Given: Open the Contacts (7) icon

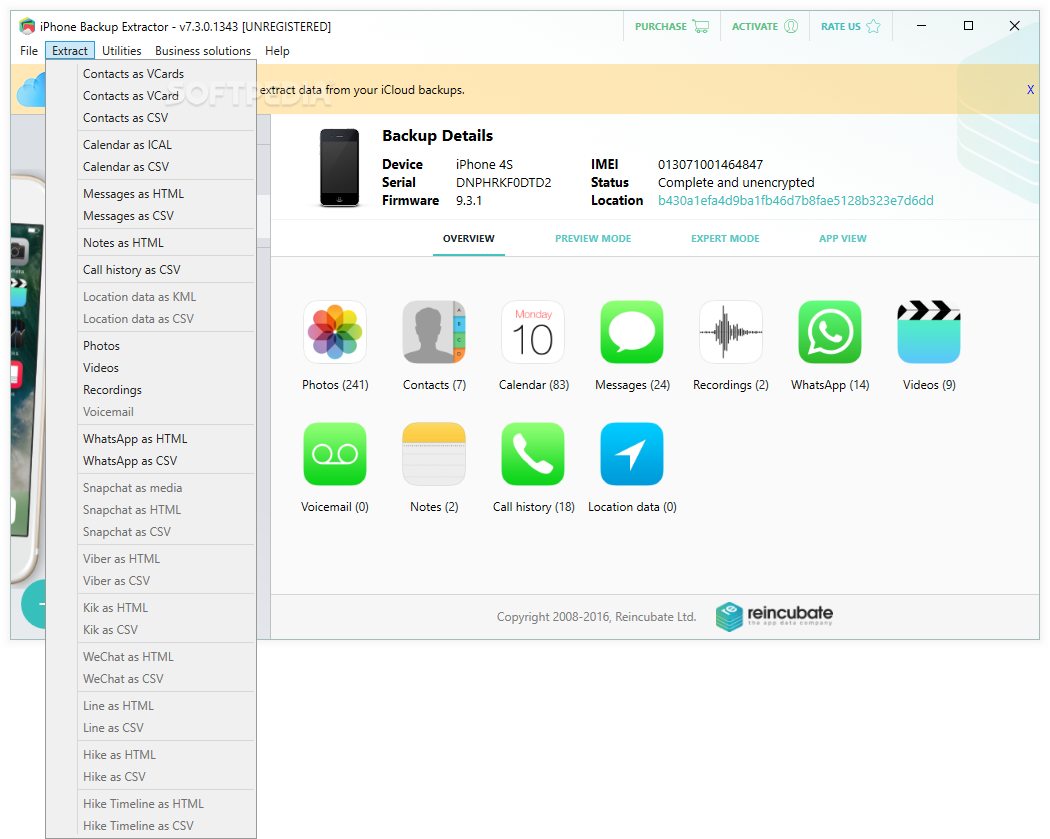Looking at the screenshot, I should click(x=434, y=332).
